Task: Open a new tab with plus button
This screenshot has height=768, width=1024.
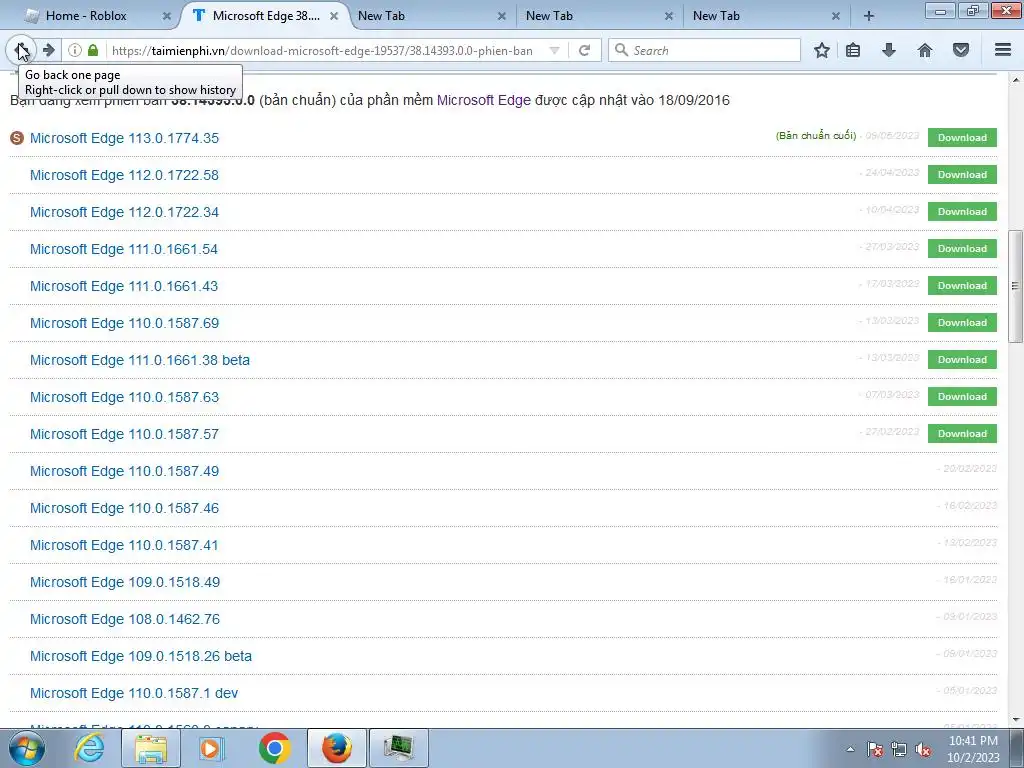Action: click(x=869, y=16)
